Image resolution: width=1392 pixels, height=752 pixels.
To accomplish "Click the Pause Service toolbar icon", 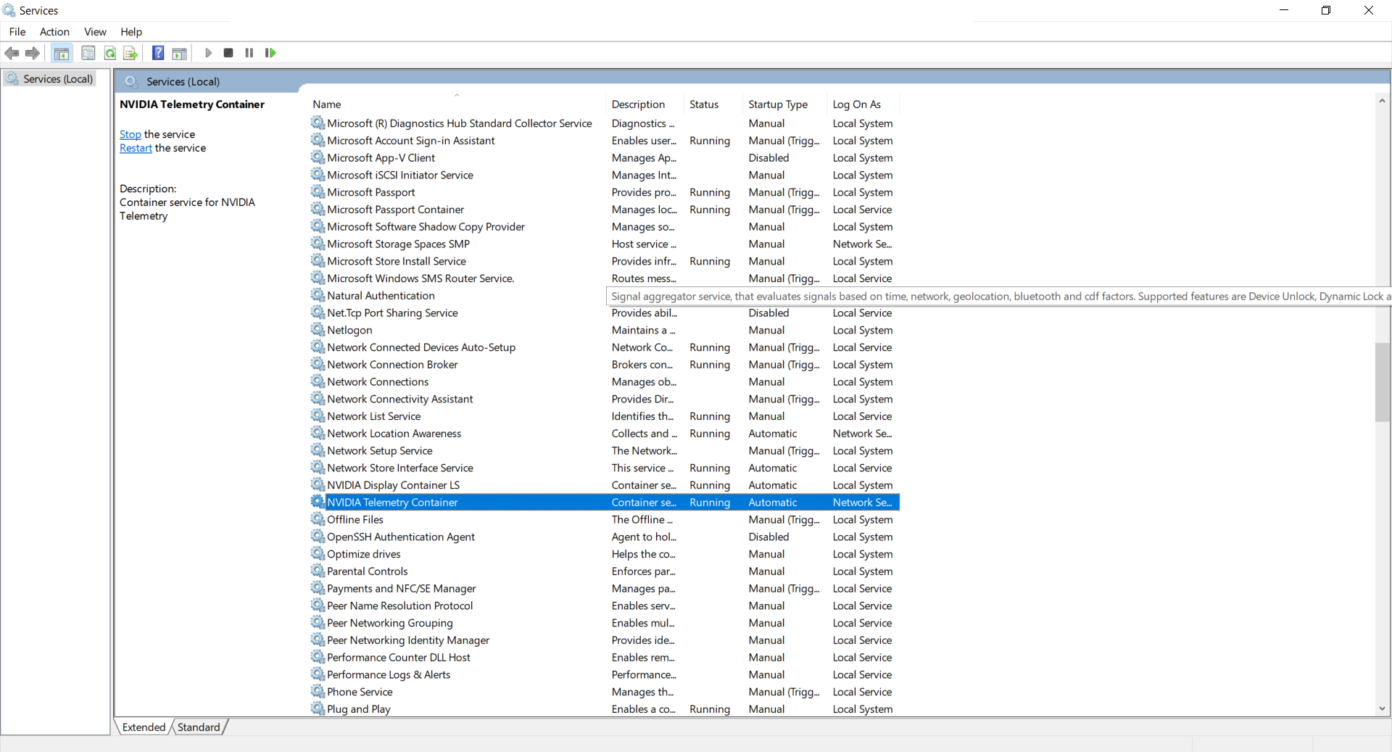I will (x=249, y=53).
